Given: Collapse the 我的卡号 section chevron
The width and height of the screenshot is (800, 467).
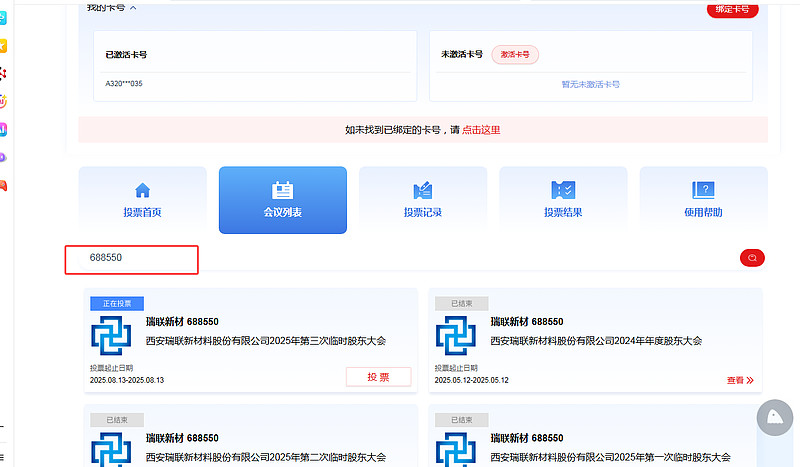Looking at the screenshot, I should tap(133, 8).
